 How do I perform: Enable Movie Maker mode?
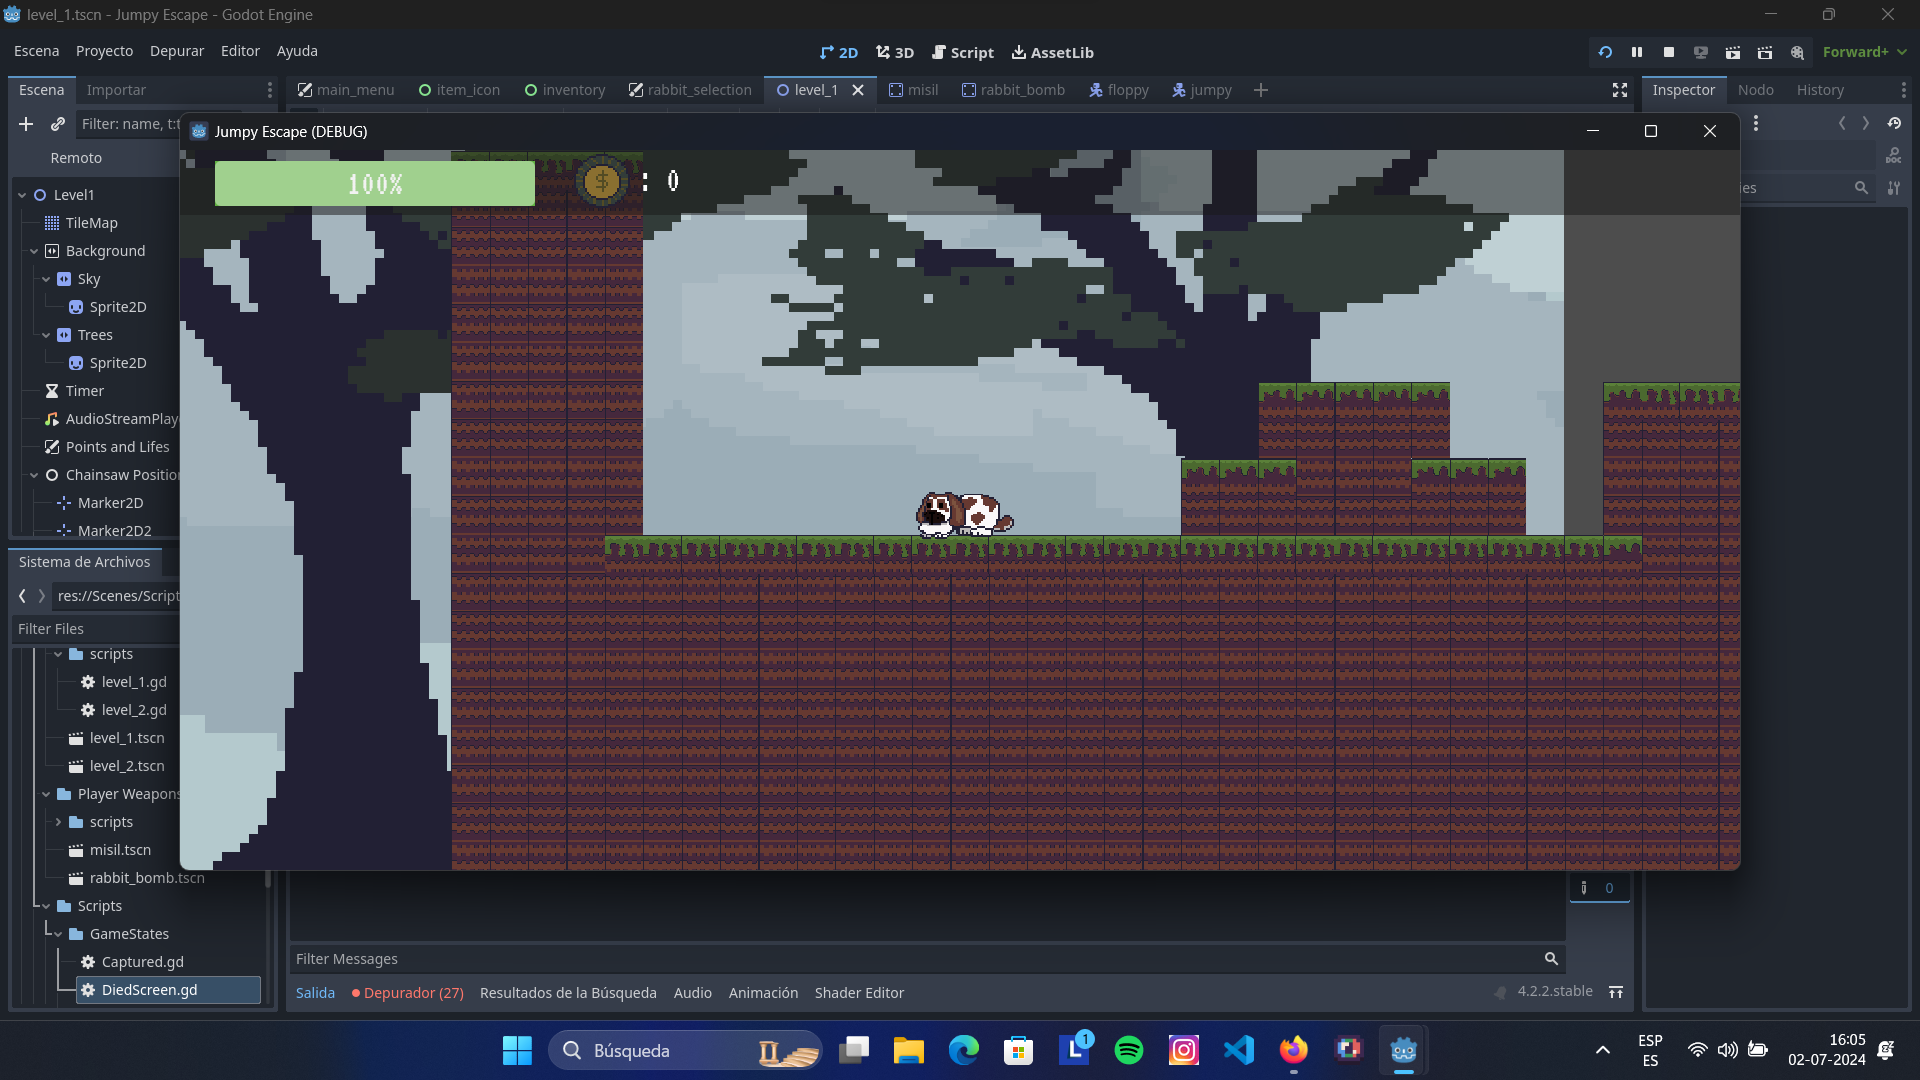point(1798,52)
